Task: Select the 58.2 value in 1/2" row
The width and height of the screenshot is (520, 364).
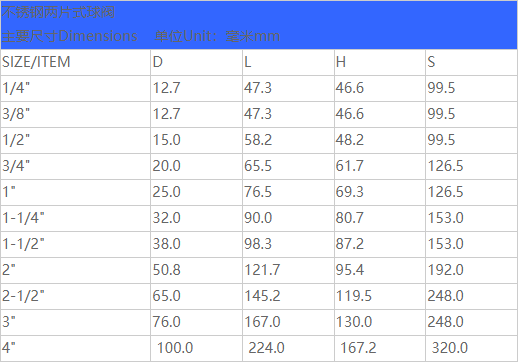Action: click(x=258, y=140)
